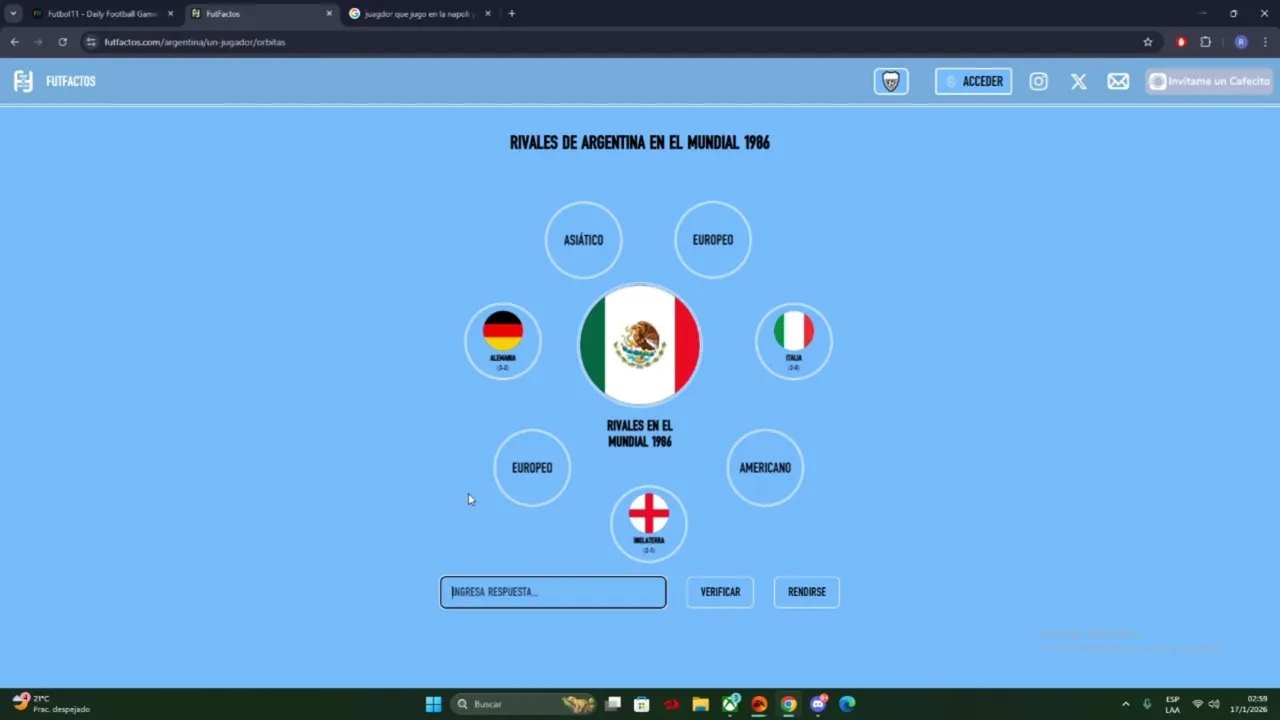This screenshot has width=1280, height=720.
Task: Open the Chrome extensions puzzle icon
Action: (1206, 42)
